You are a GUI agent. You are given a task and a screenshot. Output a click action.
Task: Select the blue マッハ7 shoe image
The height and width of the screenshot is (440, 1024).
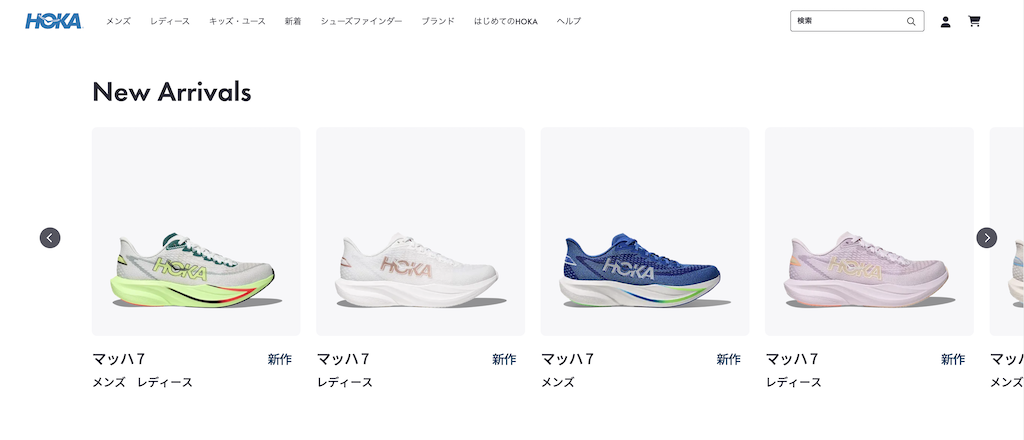pos(645,231)
